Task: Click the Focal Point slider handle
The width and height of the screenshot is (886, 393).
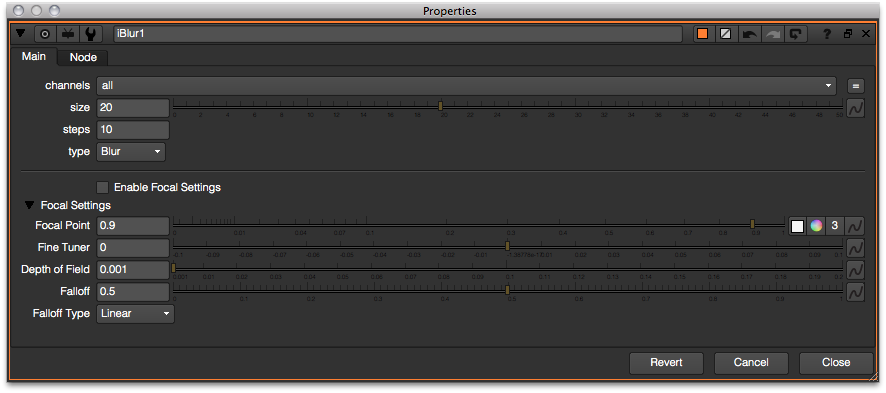Action: [753, 224]
